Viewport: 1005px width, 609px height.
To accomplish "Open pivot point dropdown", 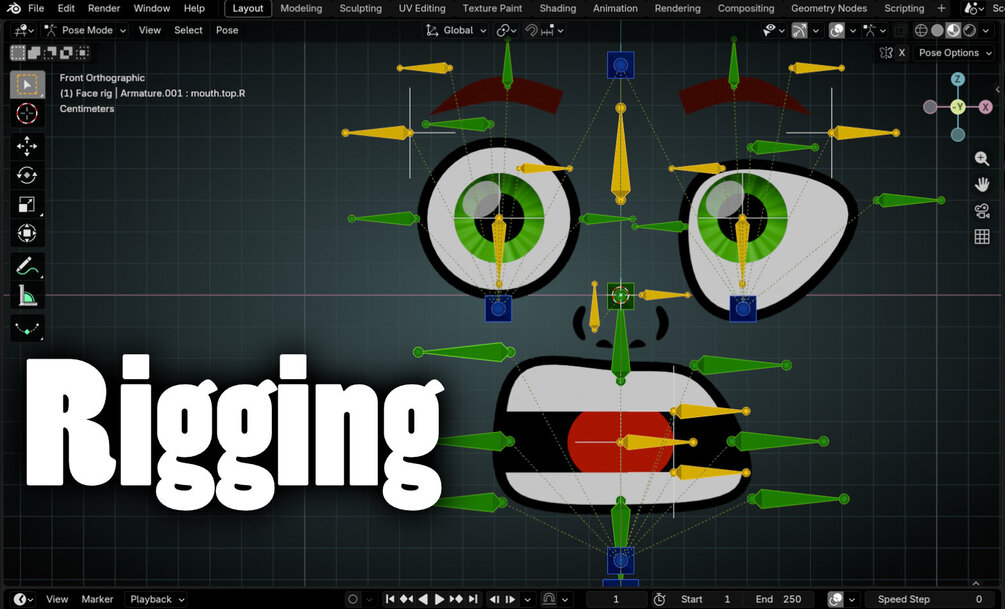I will click(x=506, y=30).
